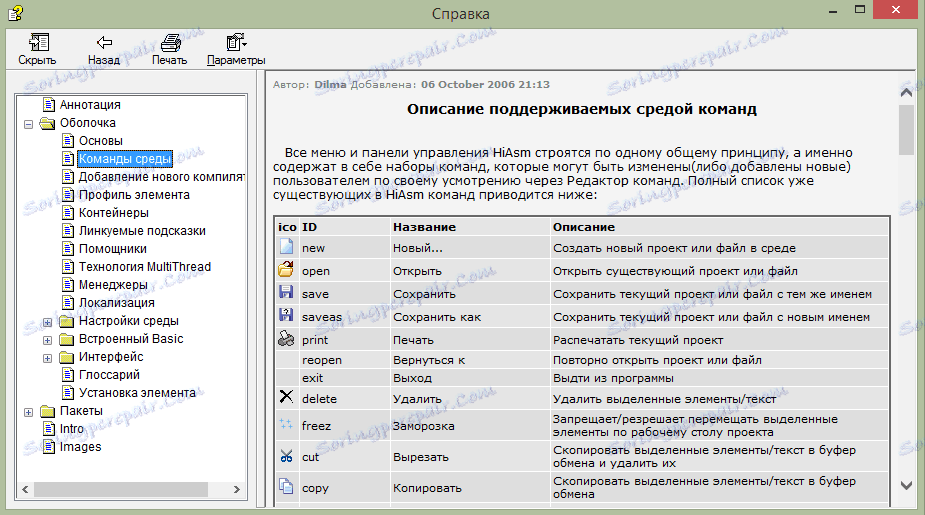The width and height of the screenshot is (925, 515).
Task: Click the Intro document icon
Action: pos(50,429)
